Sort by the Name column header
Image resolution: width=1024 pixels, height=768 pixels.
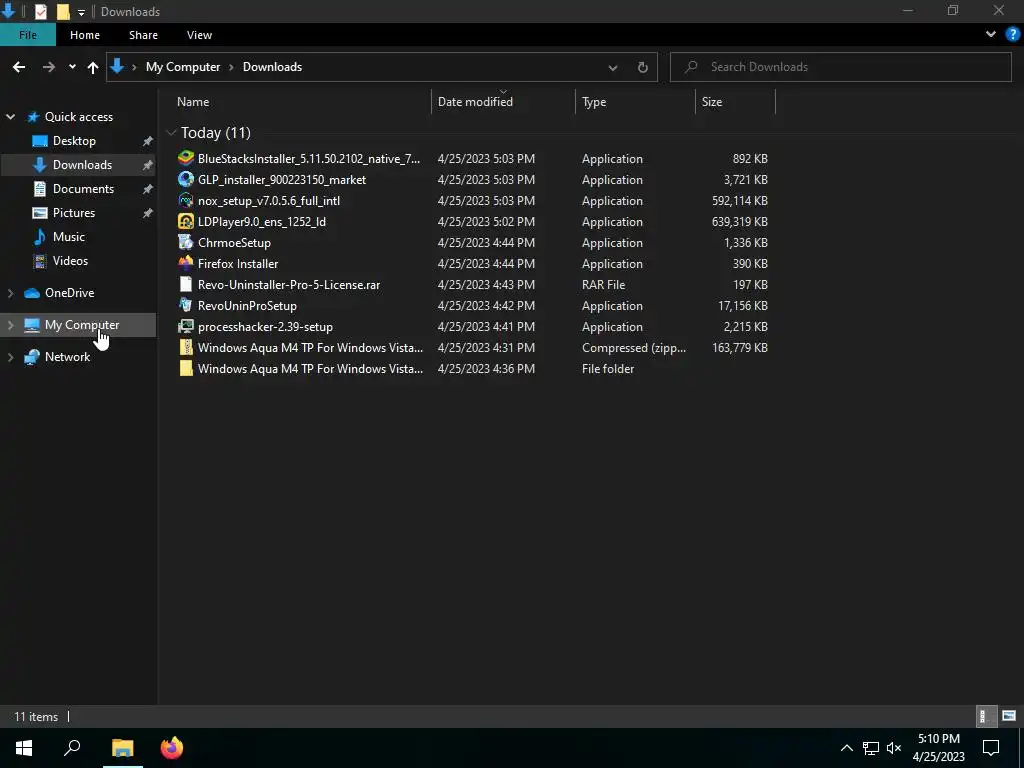click(193, 102)
